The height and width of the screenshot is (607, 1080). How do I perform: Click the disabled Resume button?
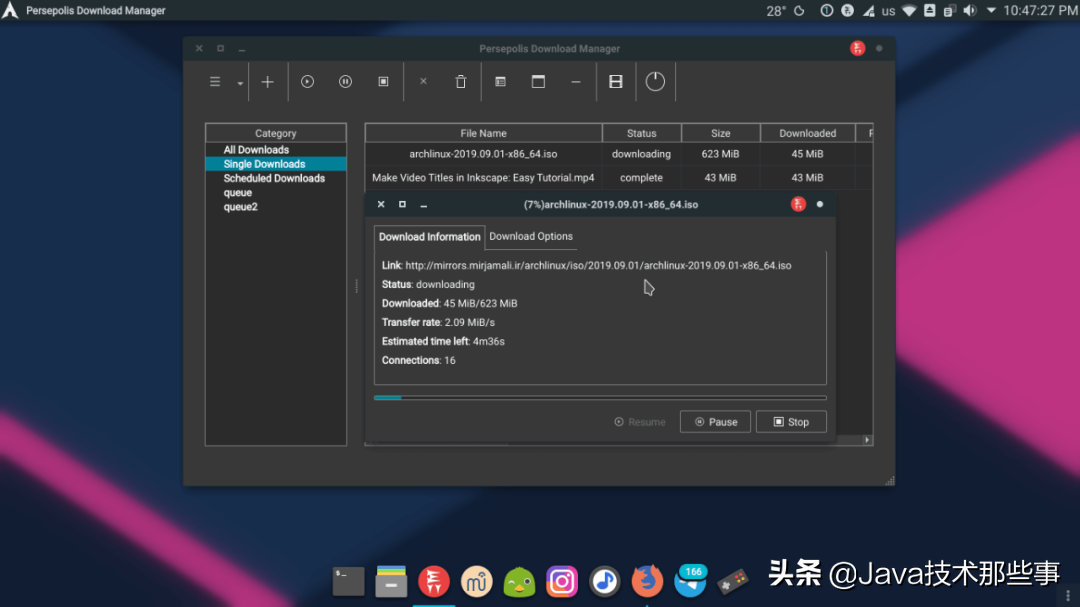[x=640, y=422]
